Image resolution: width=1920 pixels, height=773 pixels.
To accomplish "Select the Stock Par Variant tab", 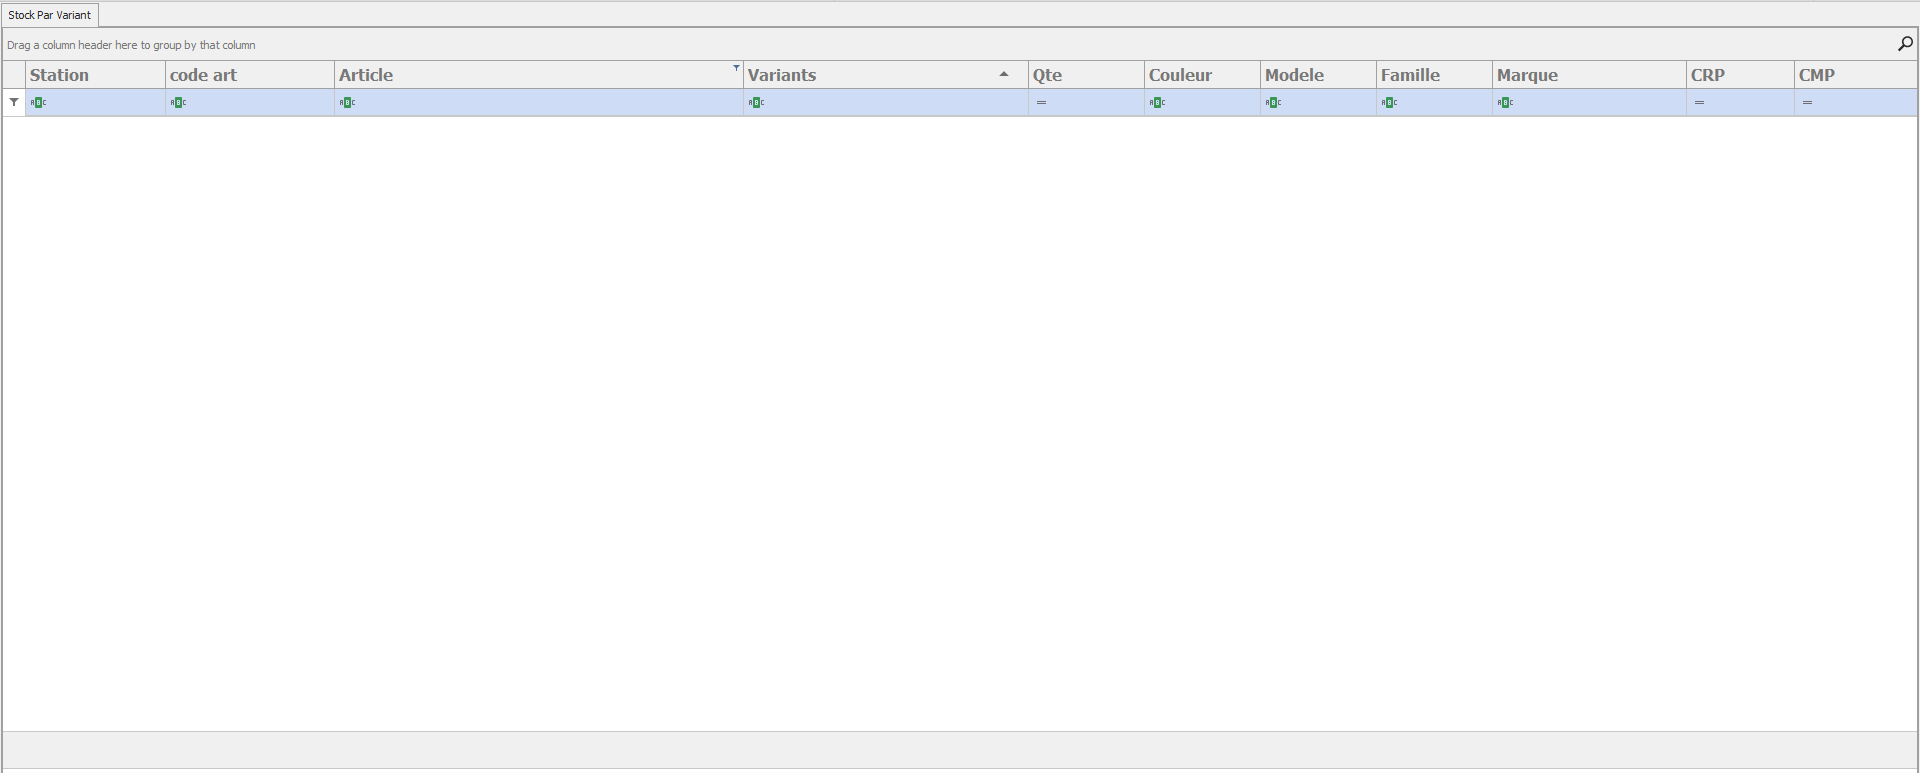I will pos(50,15).
